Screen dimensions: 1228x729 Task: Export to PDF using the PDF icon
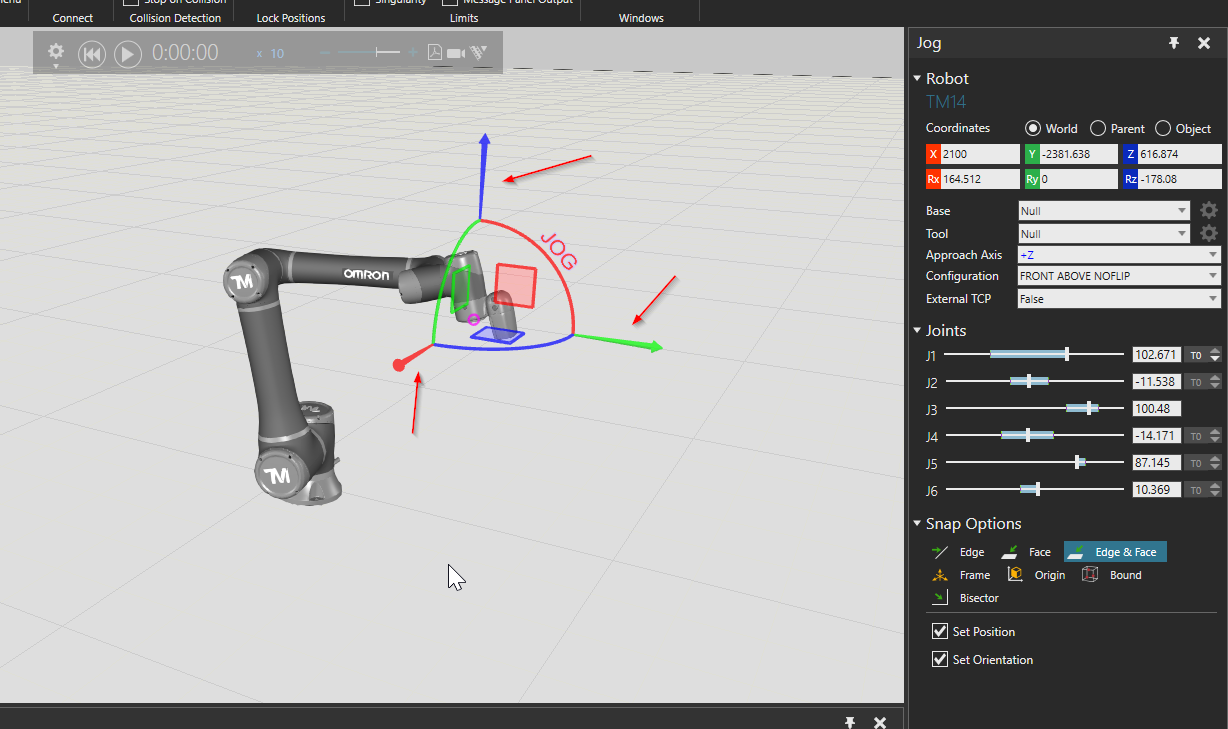click(x=435, y=53)
